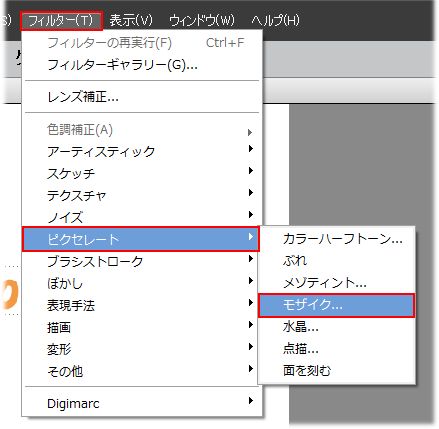Screen dimensions: 439x429
Task: Open the ウィンドウ(W) menu
Action: point(202,21)
